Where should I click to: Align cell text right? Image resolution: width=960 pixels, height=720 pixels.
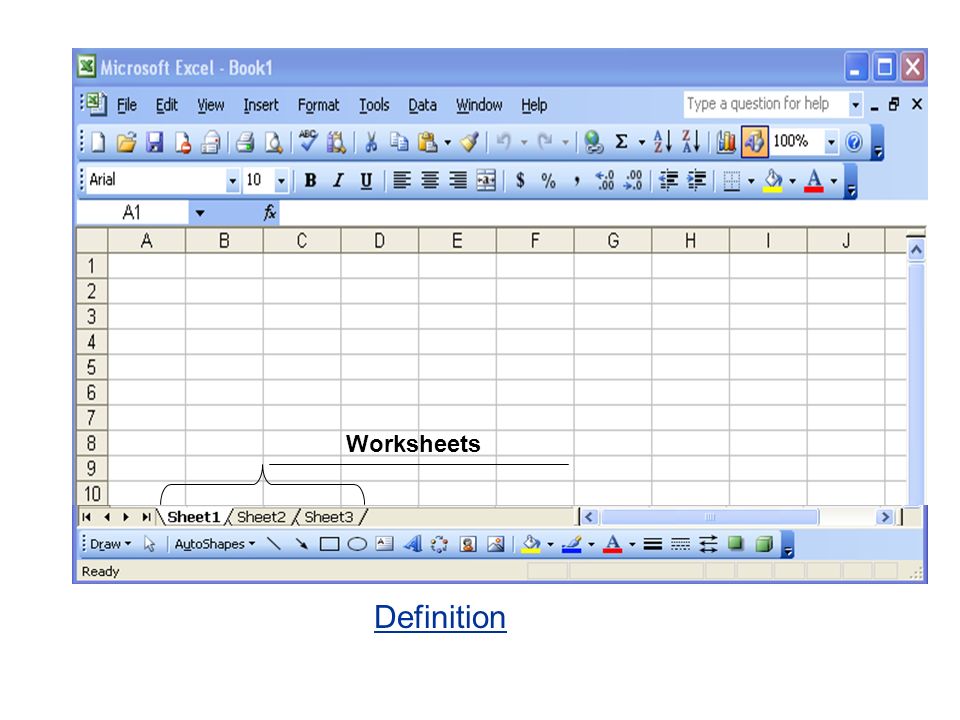(458, 181)
